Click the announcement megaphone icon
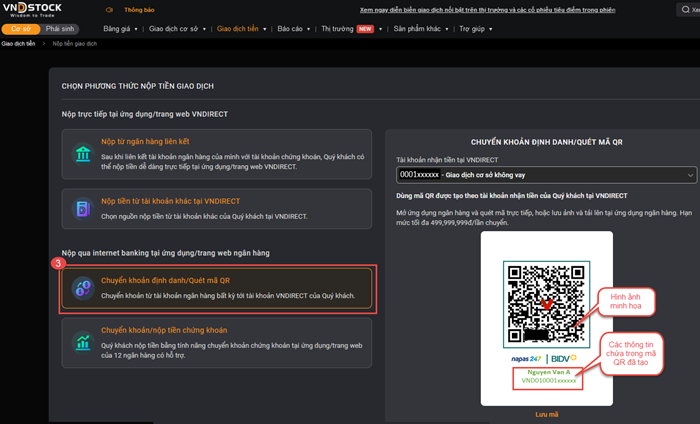Image resolution: width=700 pixels, height=424 pixels. click(109, 10)
